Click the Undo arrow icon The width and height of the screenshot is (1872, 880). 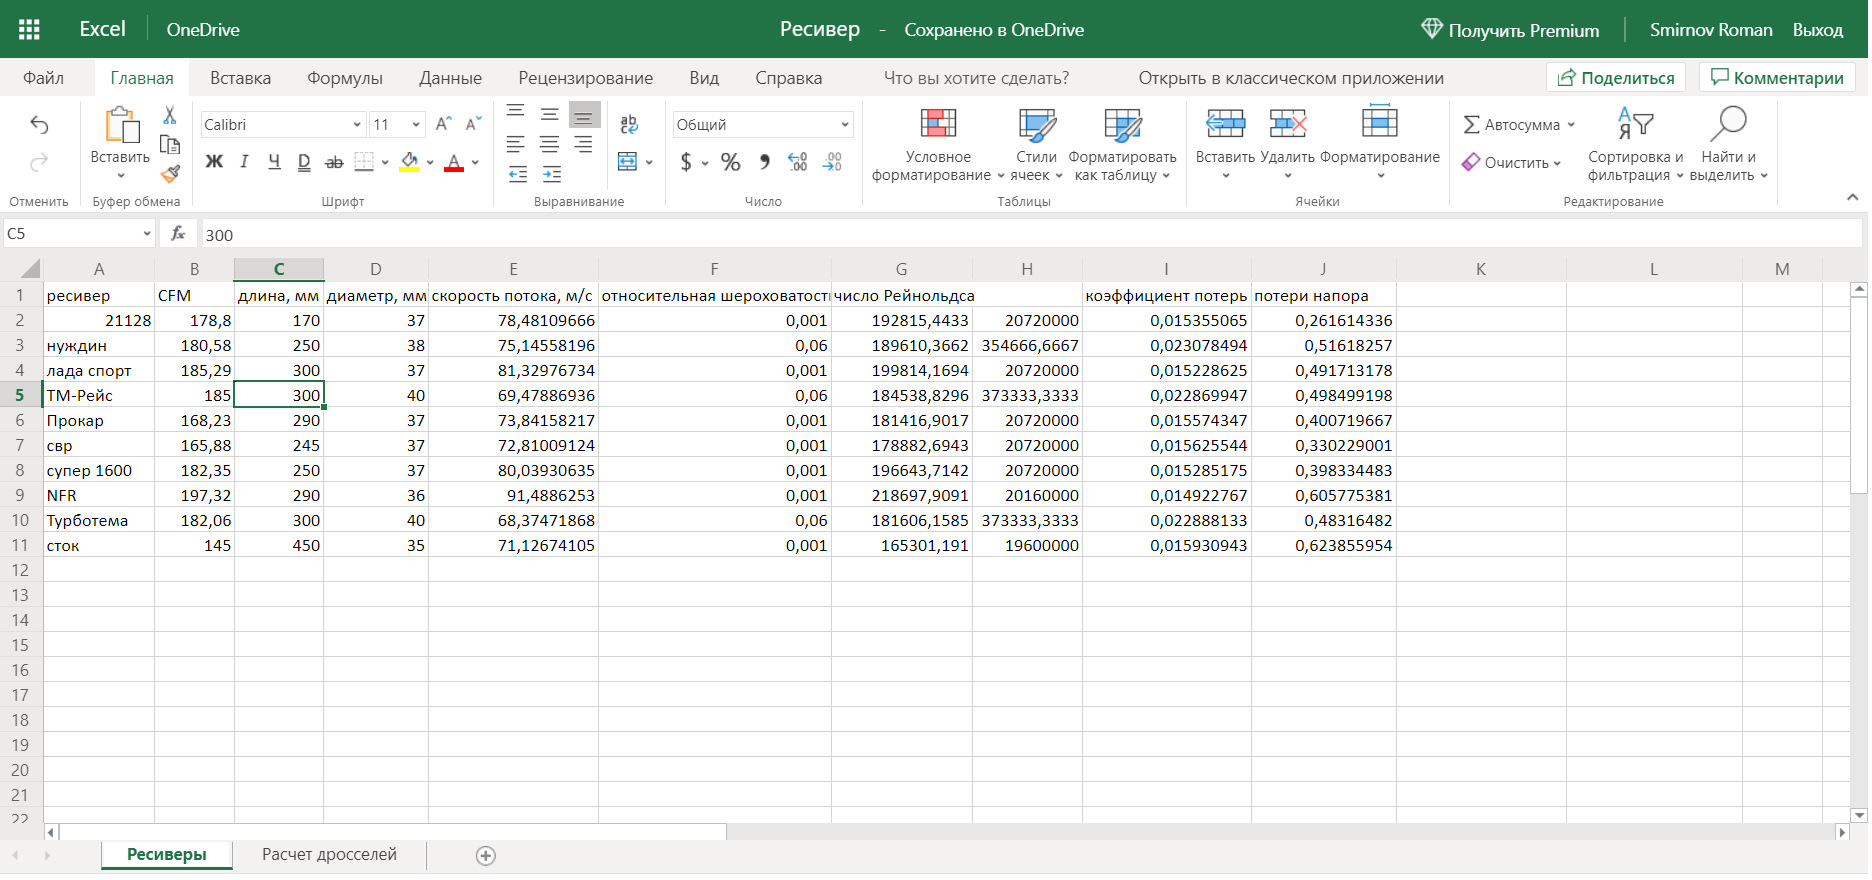pos(39,125)
